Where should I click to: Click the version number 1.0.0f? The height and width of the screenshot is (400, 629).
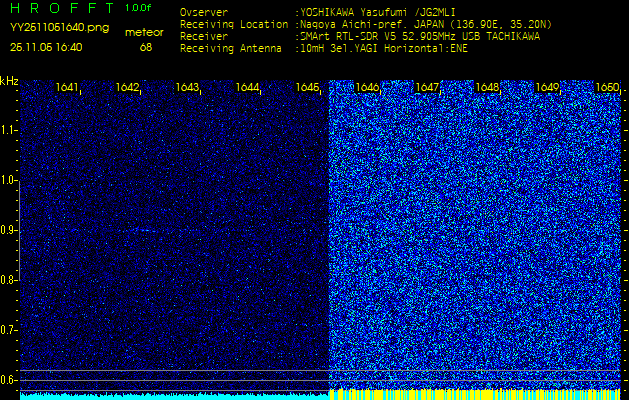pyautogui.click(x=138, y=8)
